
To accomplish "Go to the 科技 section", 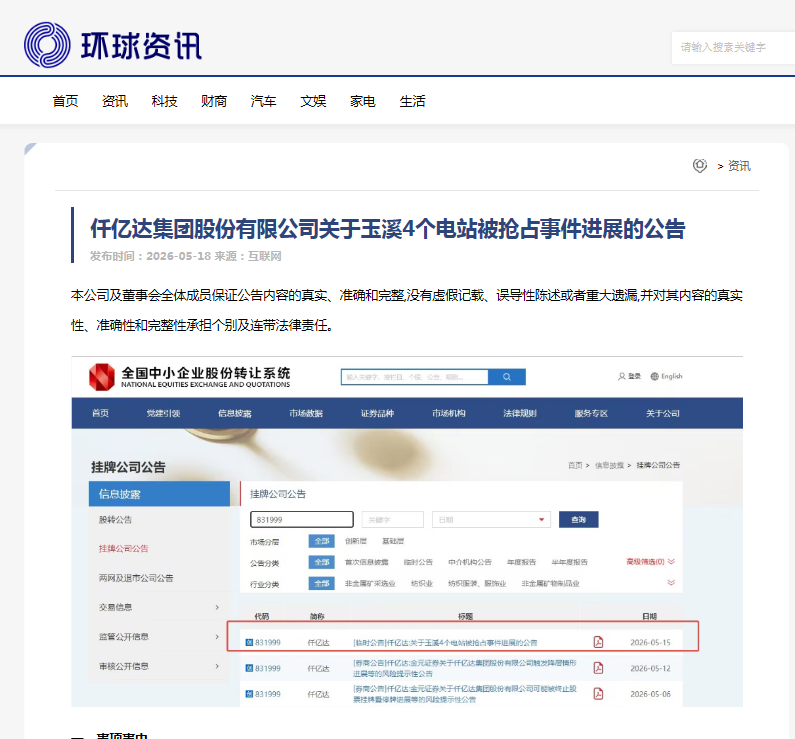I will click(x=164, y=101).
